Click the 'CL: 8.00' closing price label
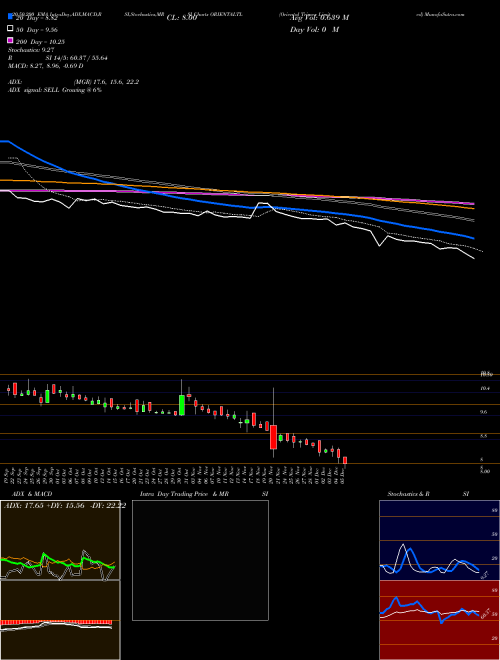 point(182,18)
